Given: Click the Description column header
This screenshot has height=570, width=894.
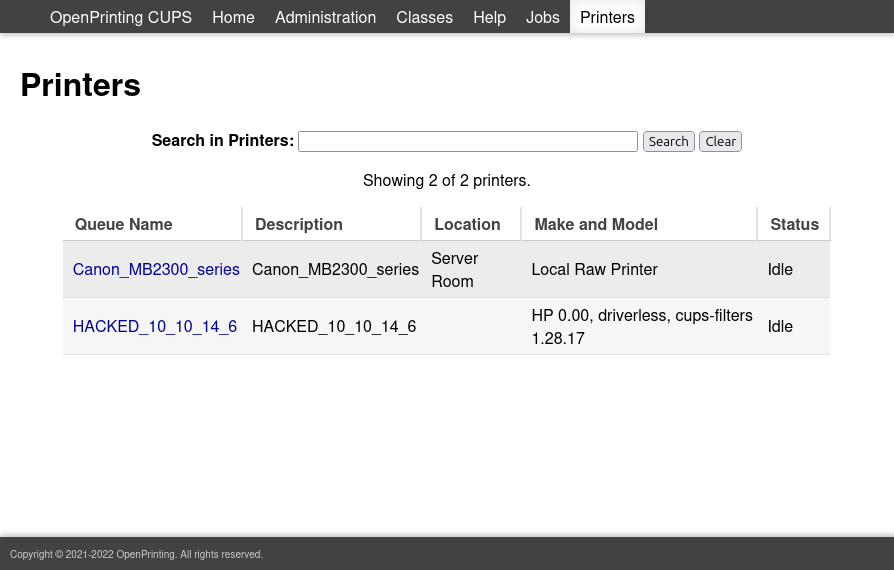Looking at the screenshot, I should 299,224.
